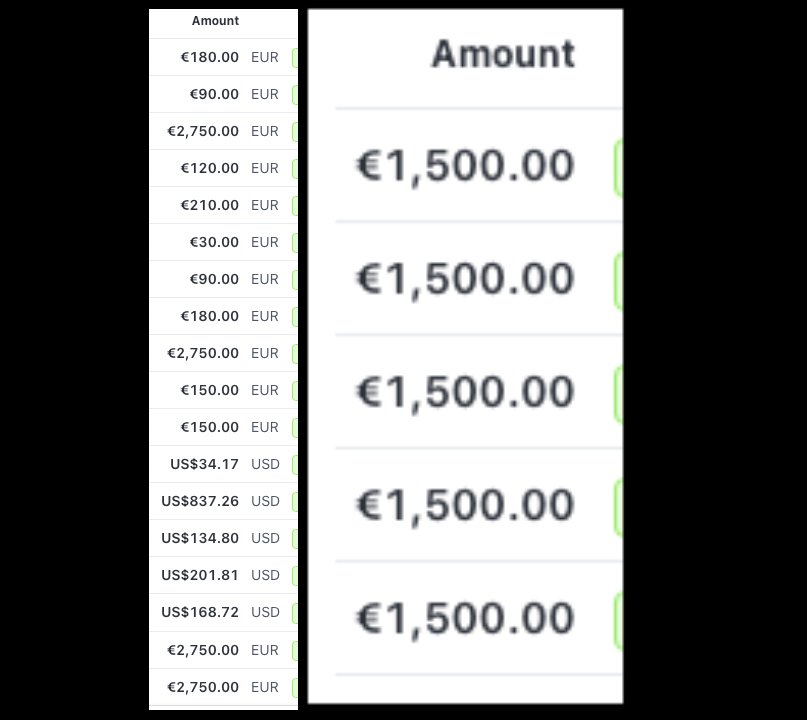Click the large Amount header above €1,500.00

(x=503, y=54)
